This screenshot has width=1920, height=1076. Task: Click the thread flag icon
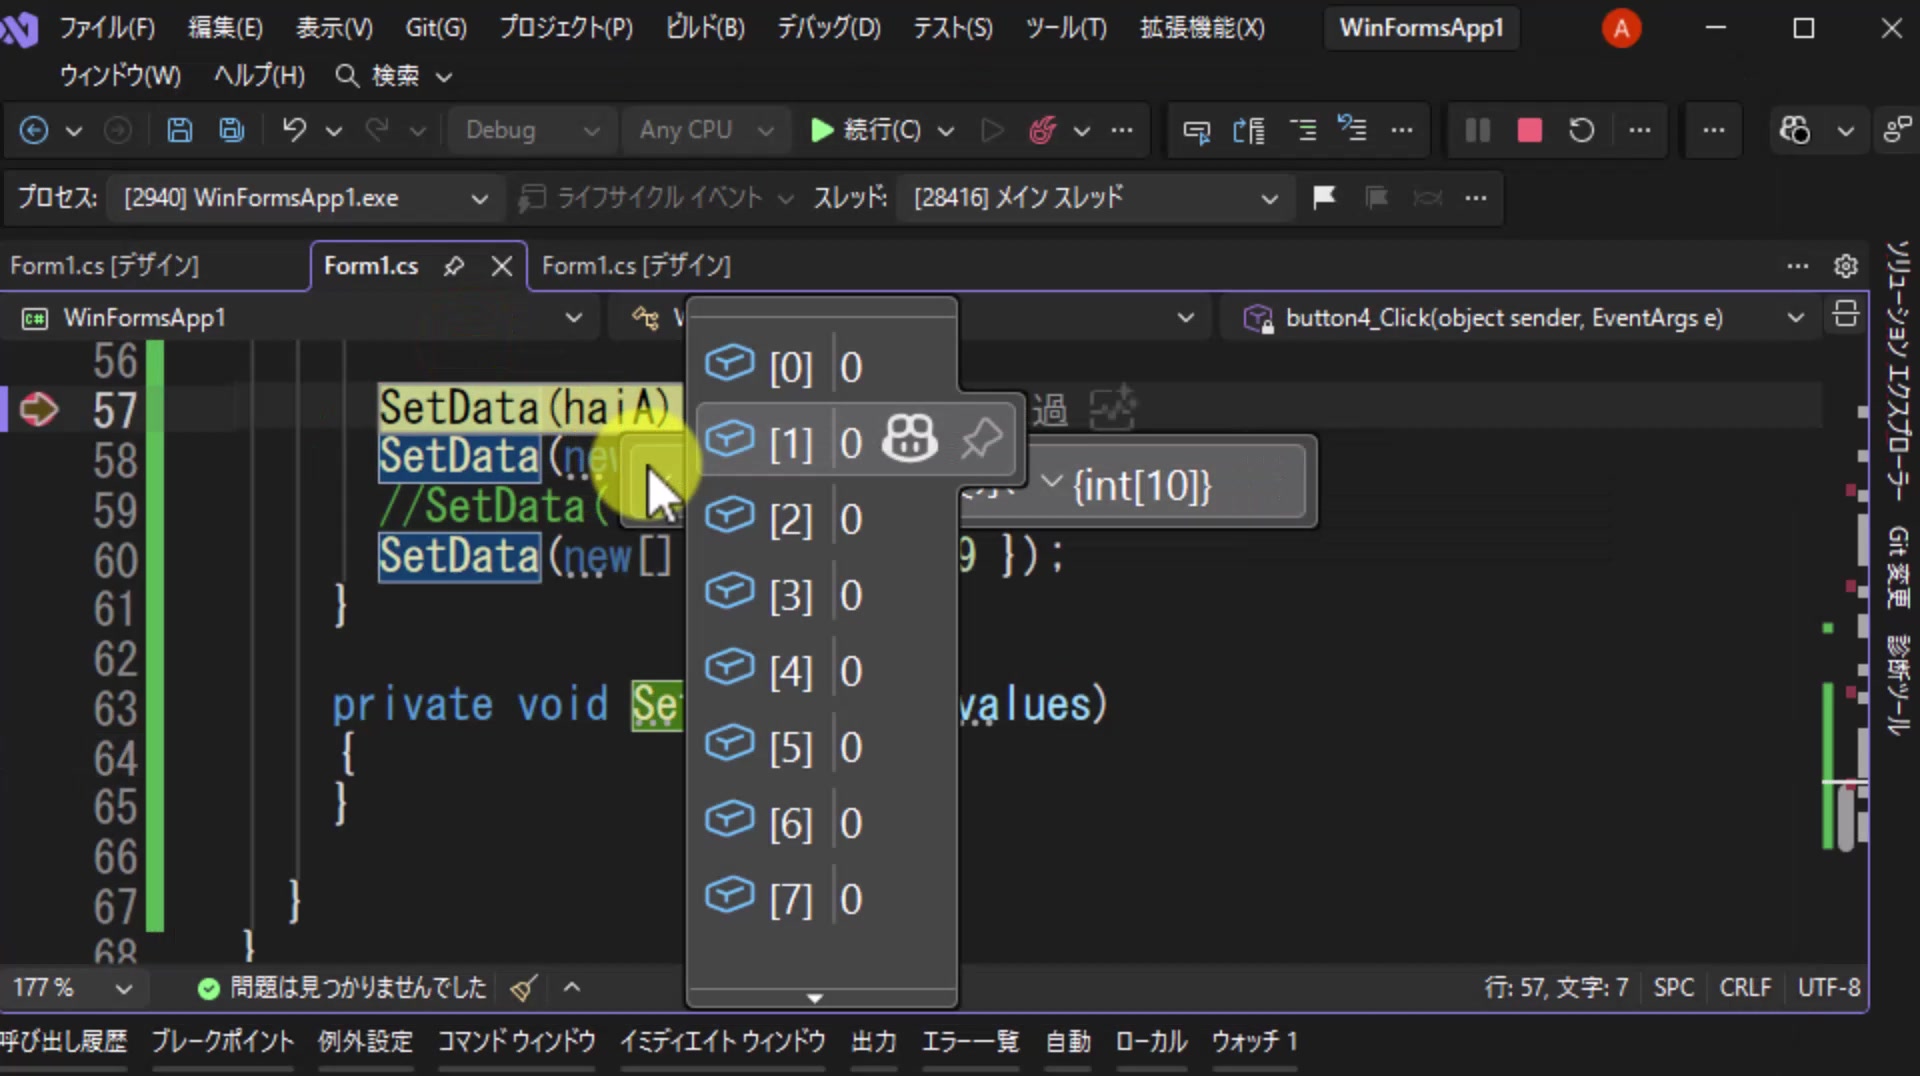1324,197
